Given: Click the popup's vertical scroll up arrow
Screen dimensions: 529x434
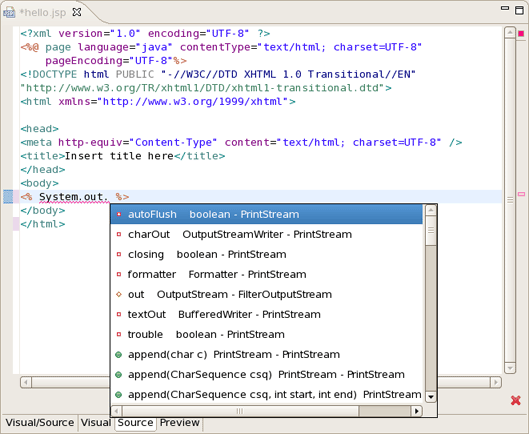Looking at the screenshot, I should (430, 211).
